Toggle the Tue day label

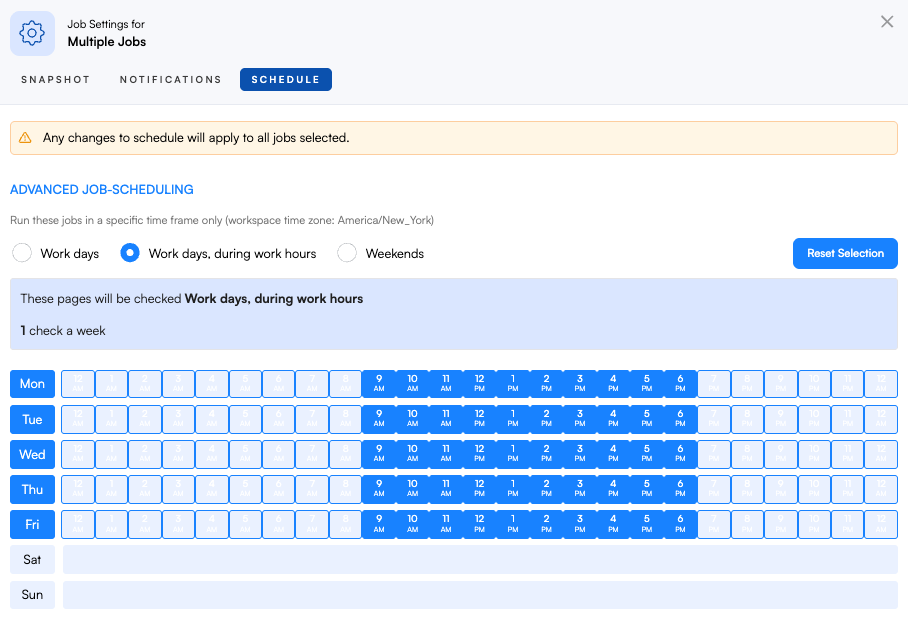point(32,419)
